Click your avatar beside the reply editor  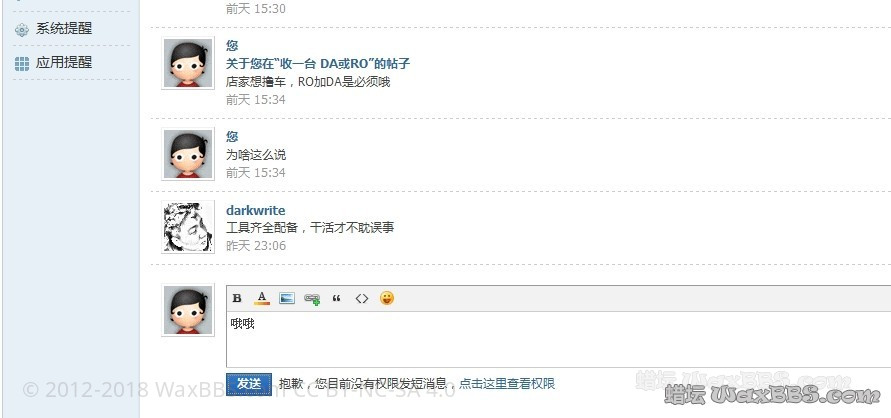[x=188, y=310]
